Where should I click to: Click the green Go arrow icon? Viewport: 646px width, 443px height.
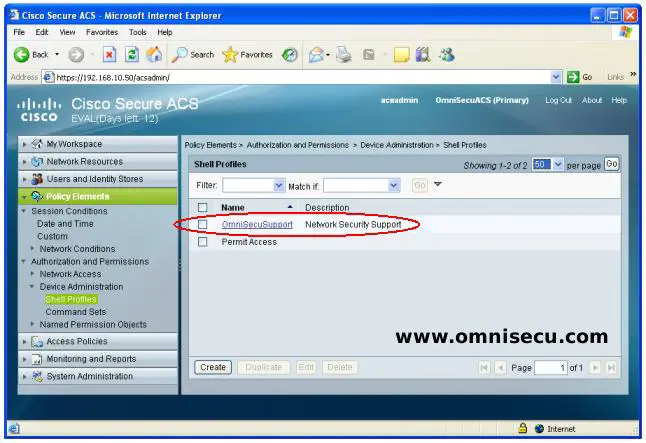pos(573,77)
